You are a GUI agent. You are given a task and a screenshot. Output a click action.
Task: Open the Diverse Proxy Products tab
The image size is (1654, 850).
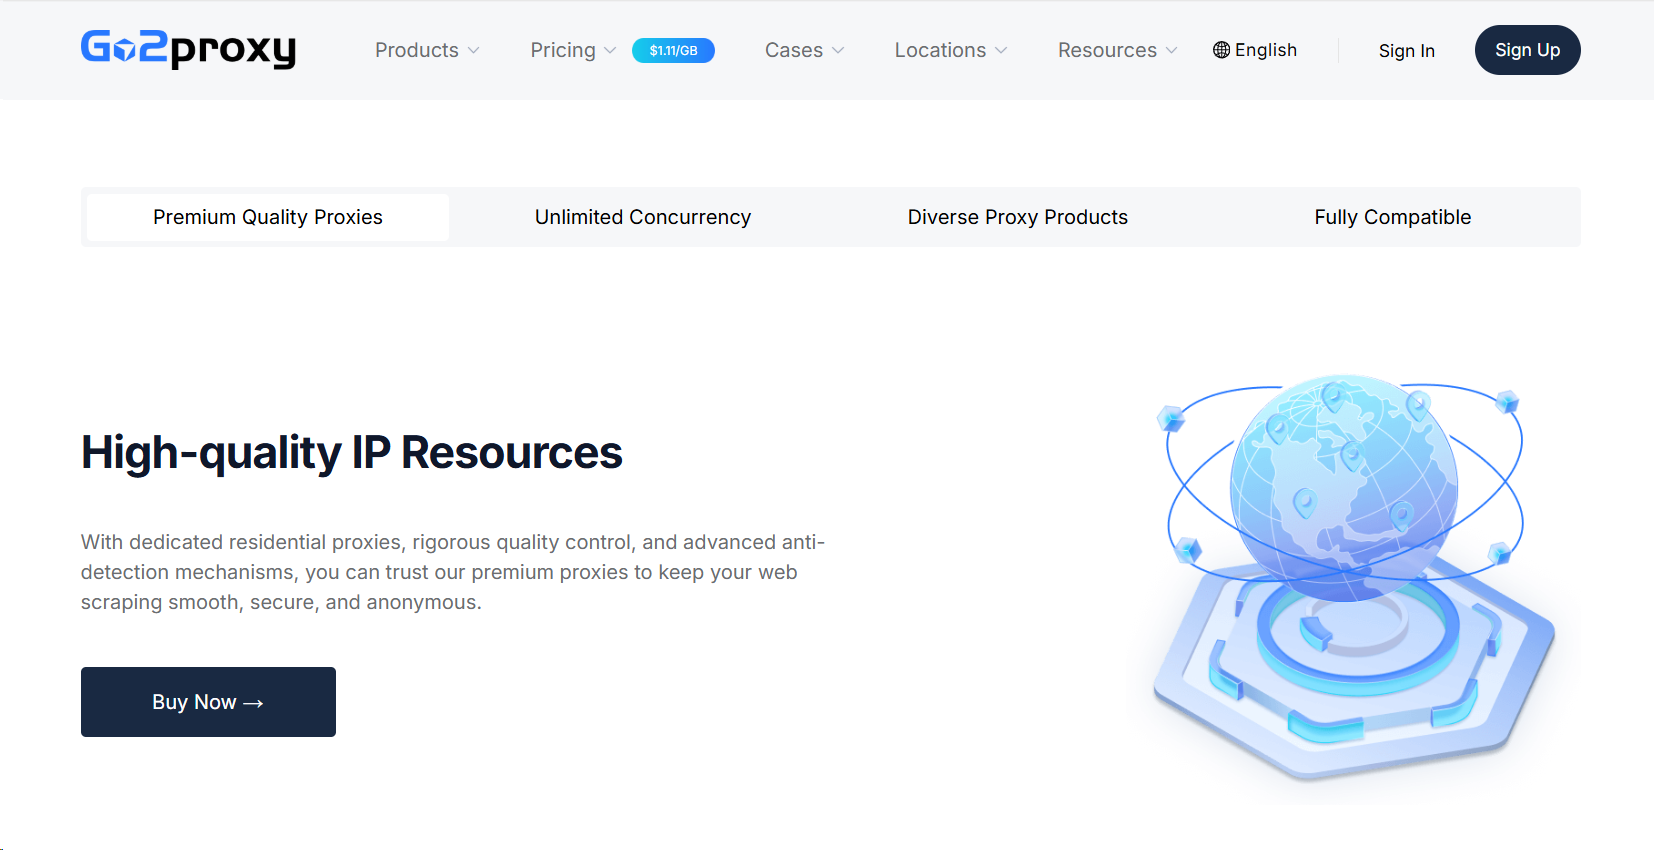1018,217
